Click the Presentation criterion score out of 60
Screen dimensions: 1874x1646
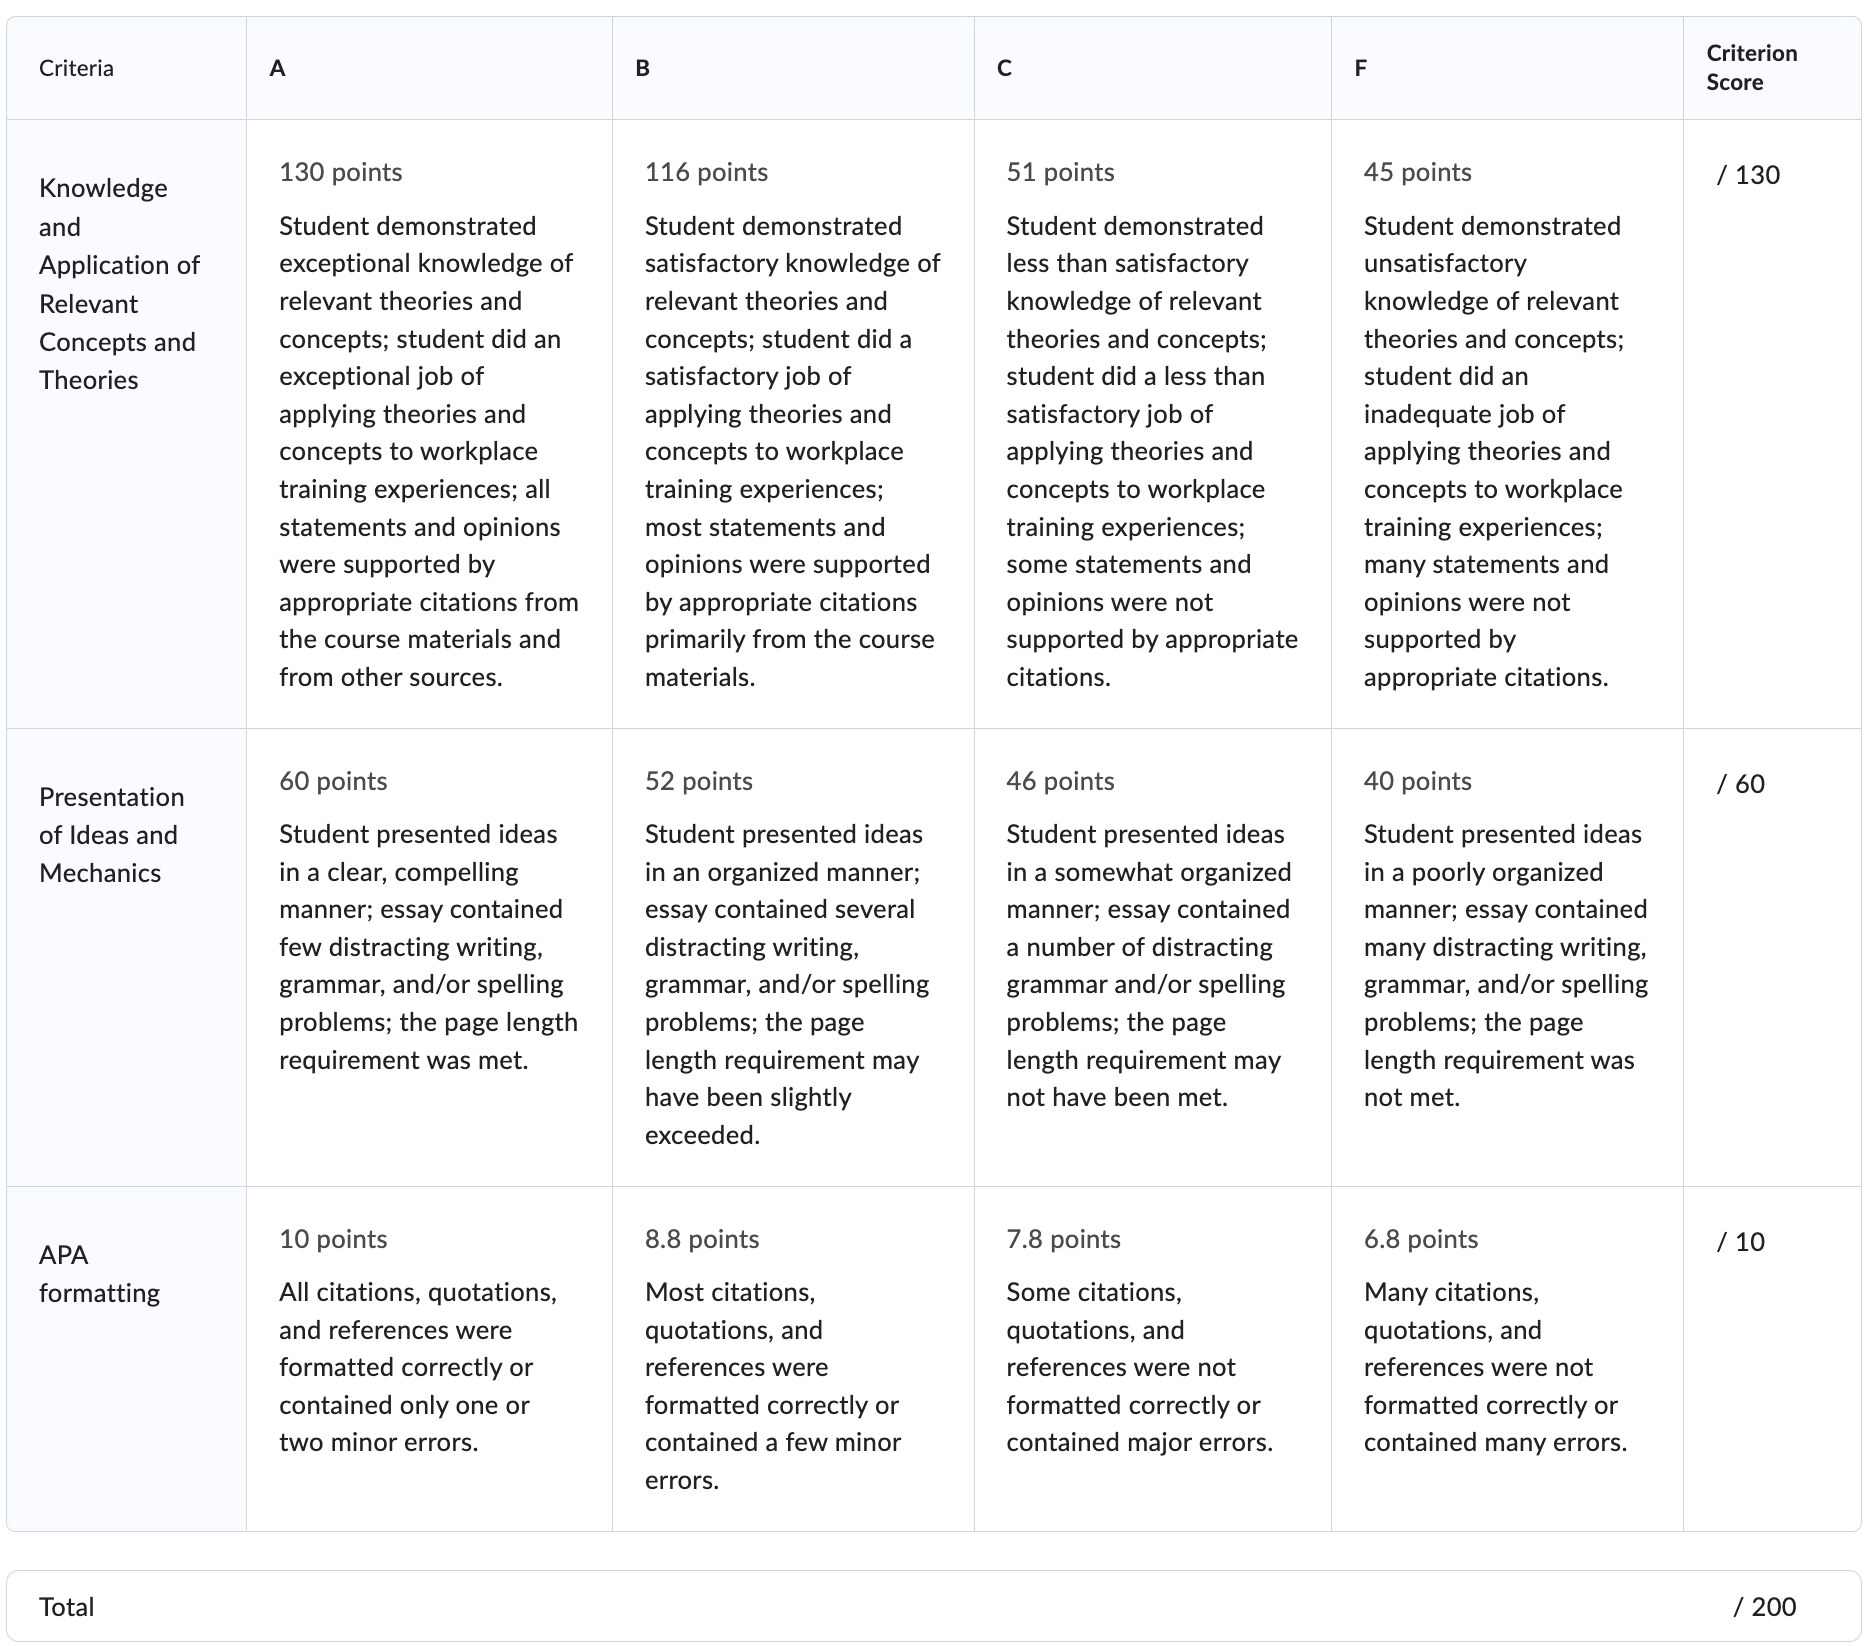[x=1740, y=784]
